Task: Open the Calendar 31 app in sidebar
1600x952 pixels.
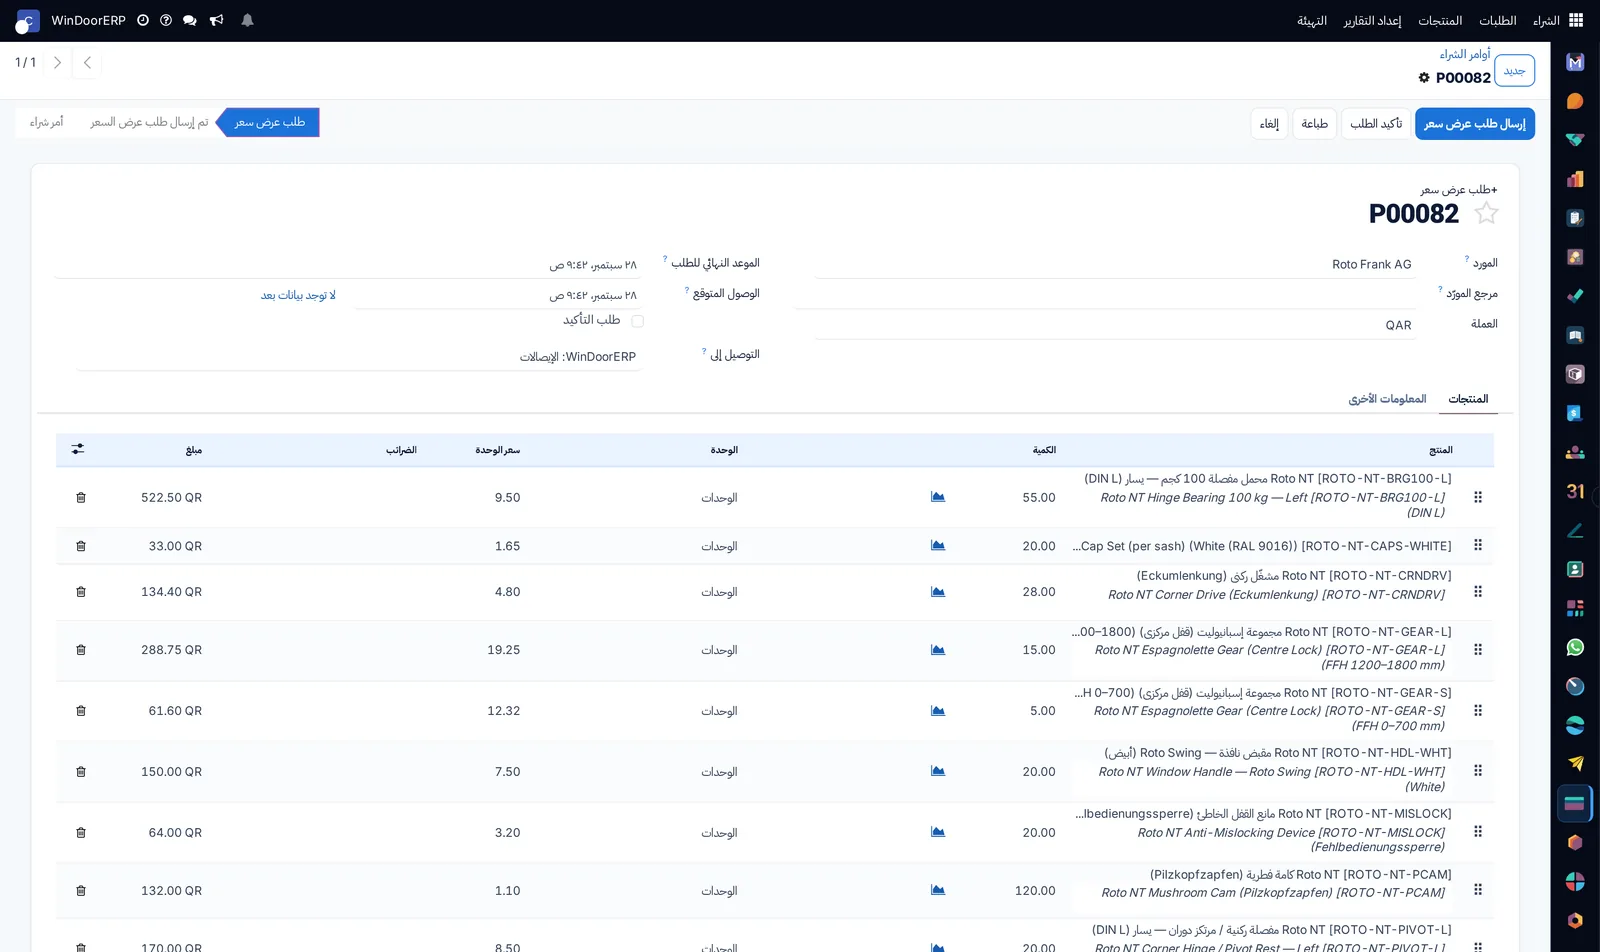Action: point(1575,491)
